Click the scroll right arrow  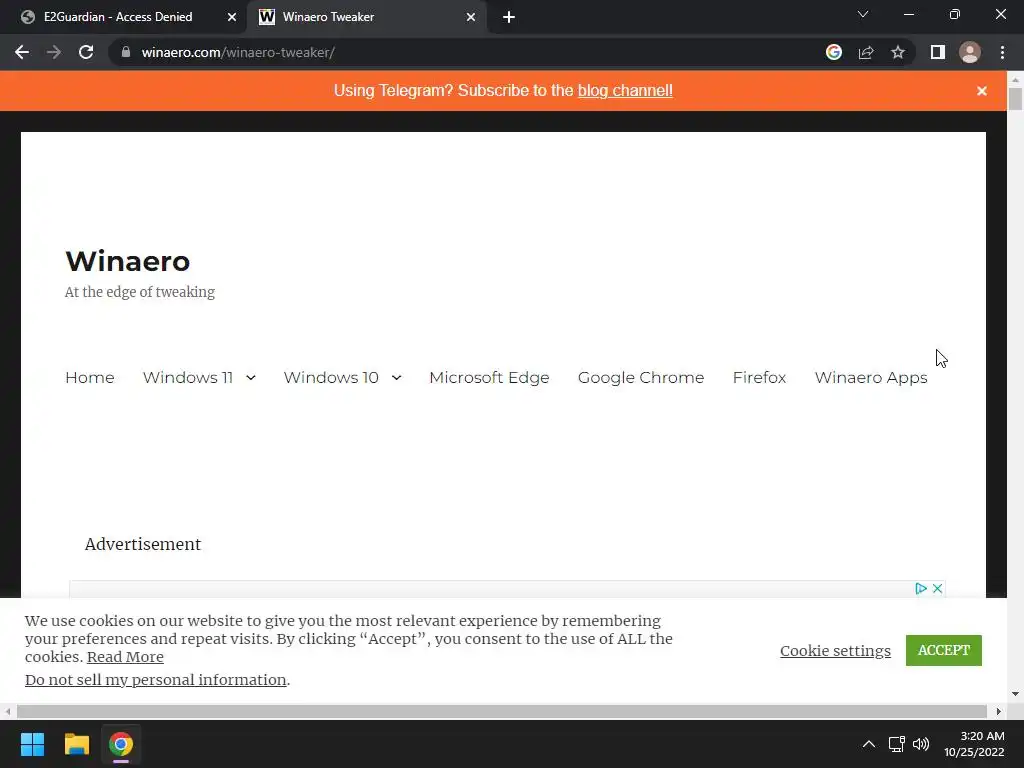pos(999,711)
